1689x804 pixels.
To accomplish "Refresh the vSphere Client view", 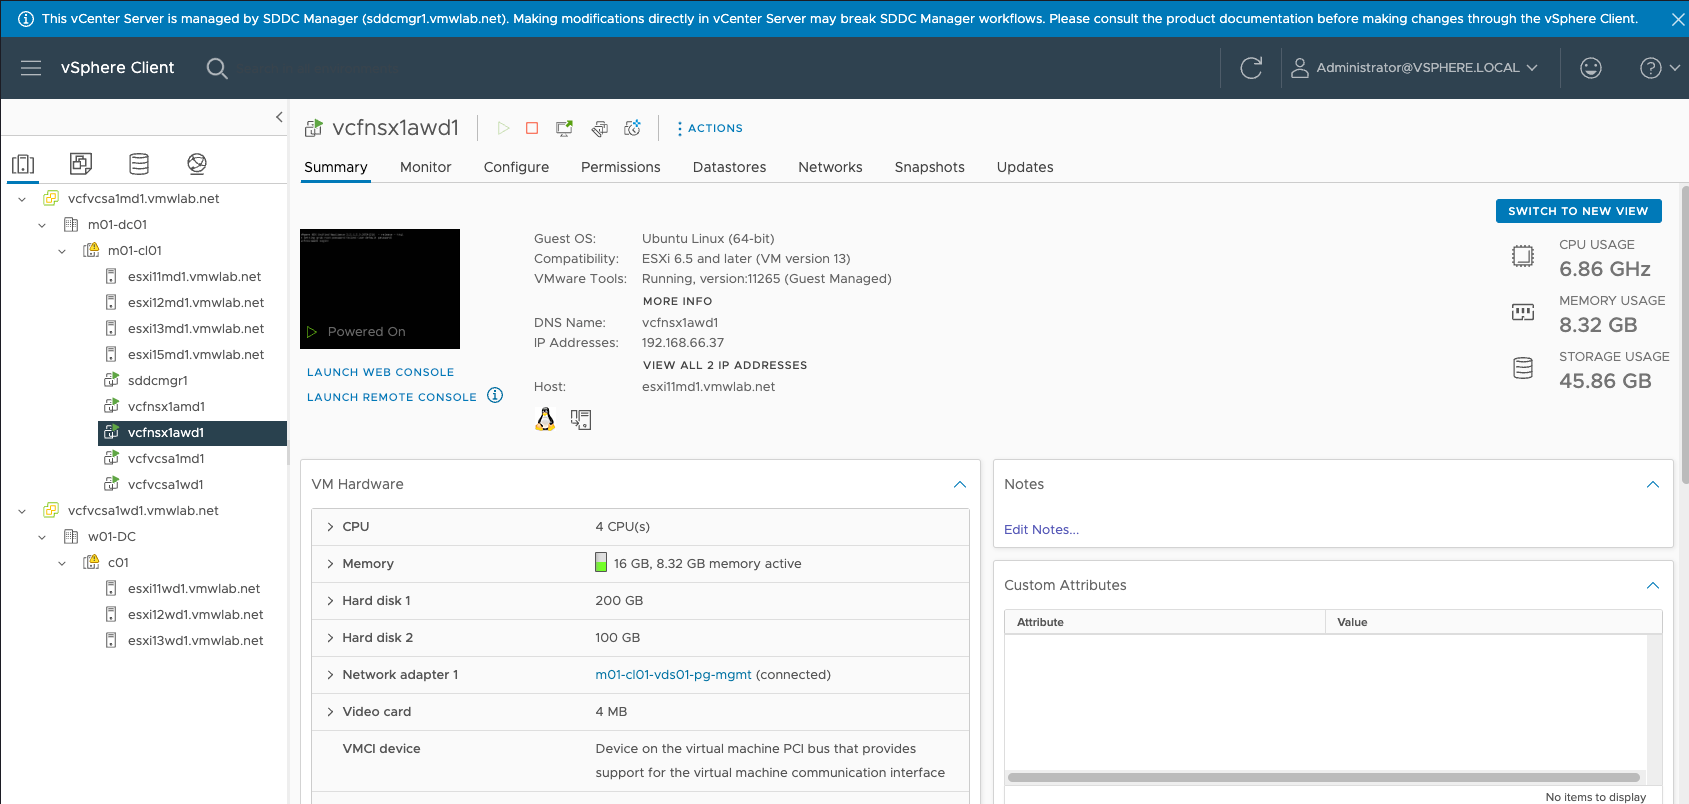I will tap(1251, 68).
